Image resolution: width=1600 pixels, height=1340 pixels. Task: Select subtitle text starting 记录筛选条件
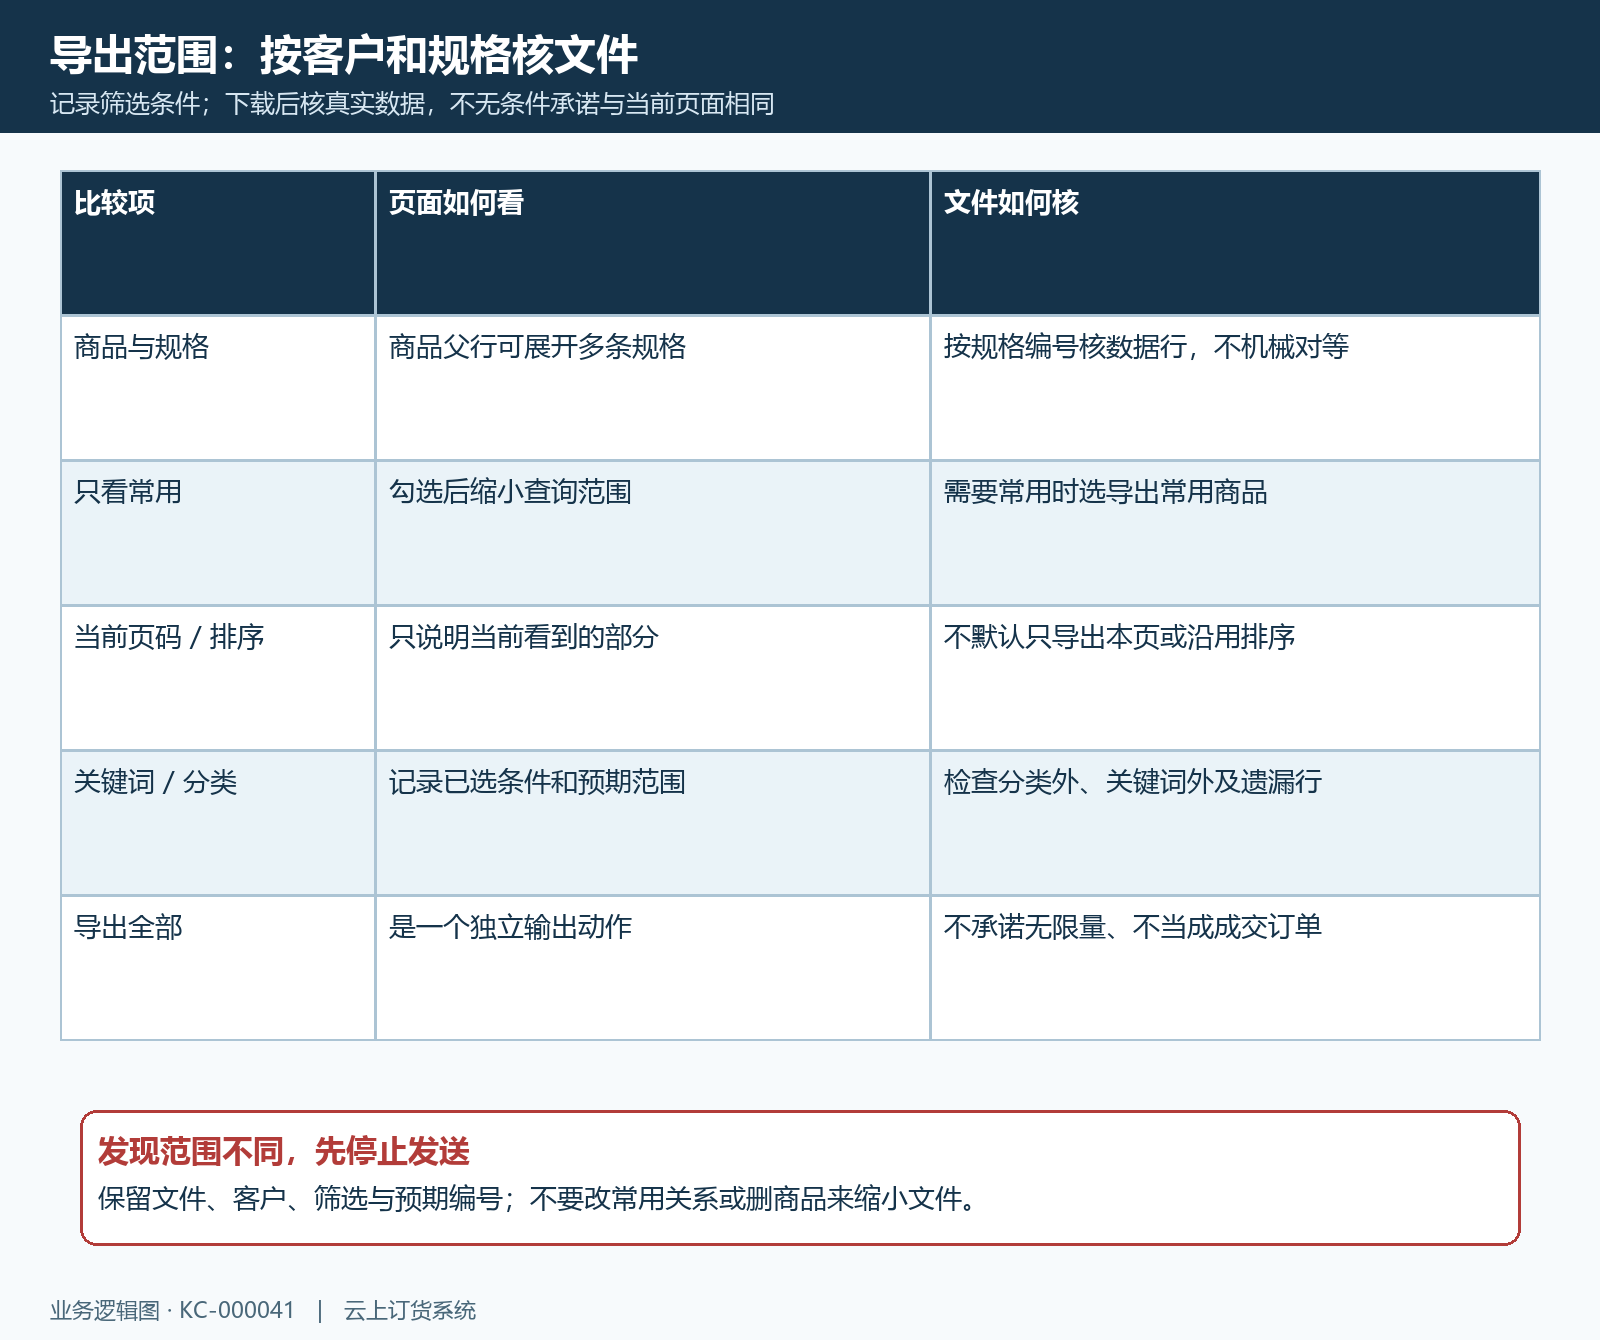[x=412, y=104]
